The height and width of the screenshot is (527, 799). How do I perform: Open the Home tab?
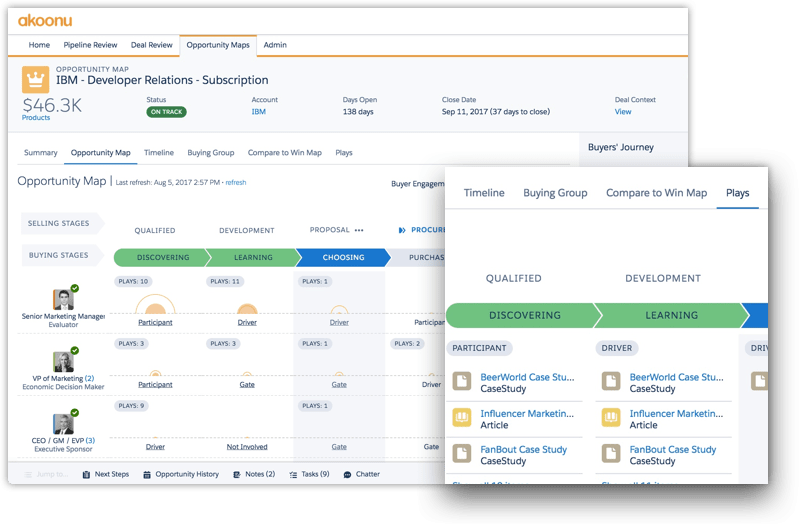pos(39,45)
